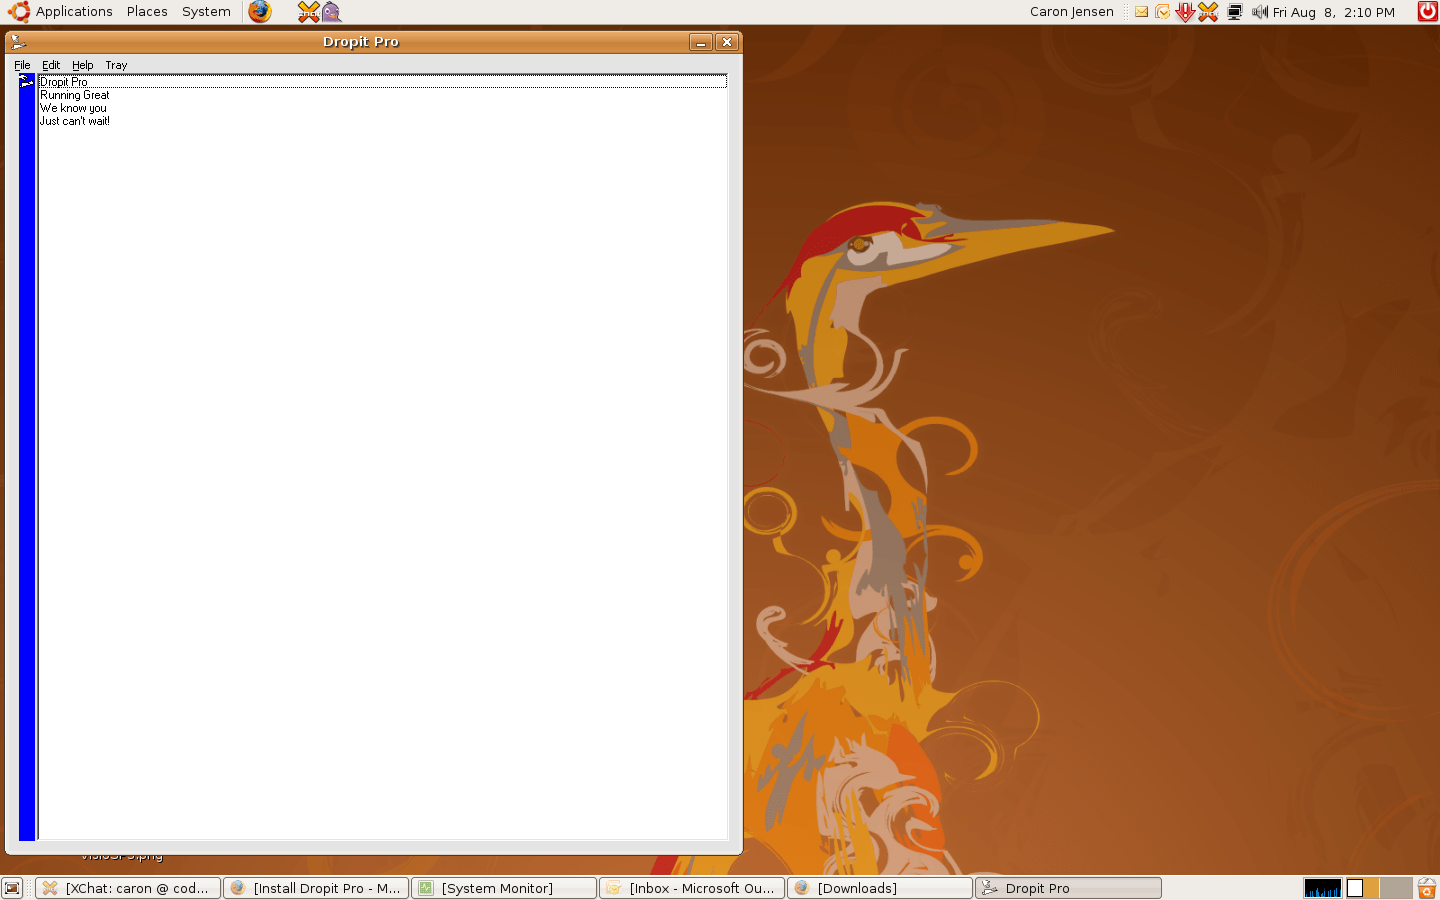Image resolution: width=1440 pixels, height=900 pixels.
Task: Close the Dropit Pro window
Action: point(727,42)
